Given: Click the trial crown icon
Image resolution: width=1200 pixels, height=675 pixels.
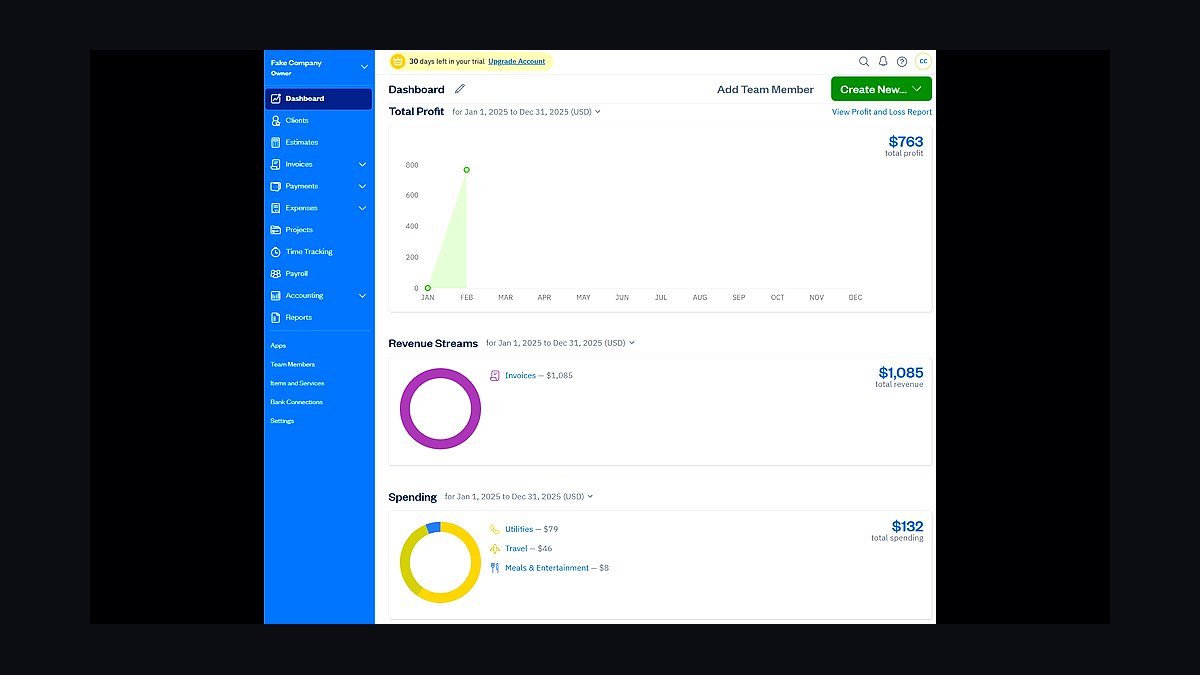Looking at the screenshot, I should 398,61.
